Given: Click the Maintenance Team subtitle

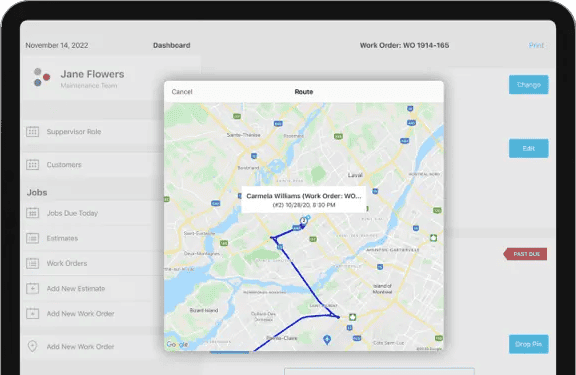Looking at the screenshot, I should click(x=89, y=86).
